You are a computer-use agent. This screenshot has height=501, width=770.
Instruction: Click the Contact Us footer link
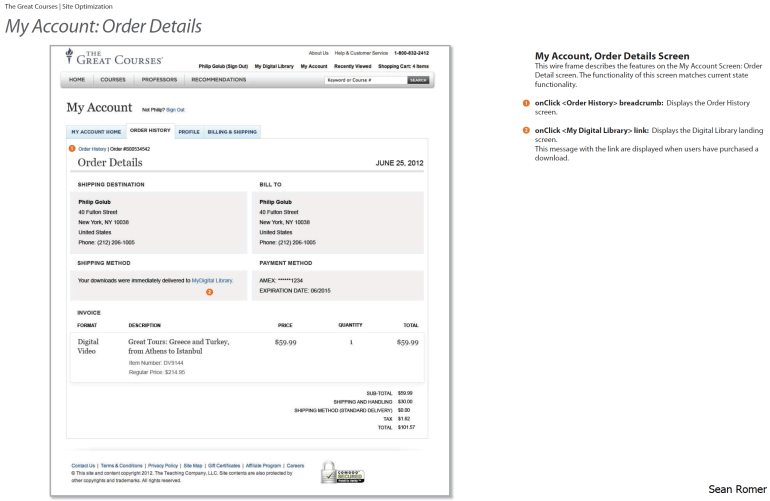coord(83,466)
